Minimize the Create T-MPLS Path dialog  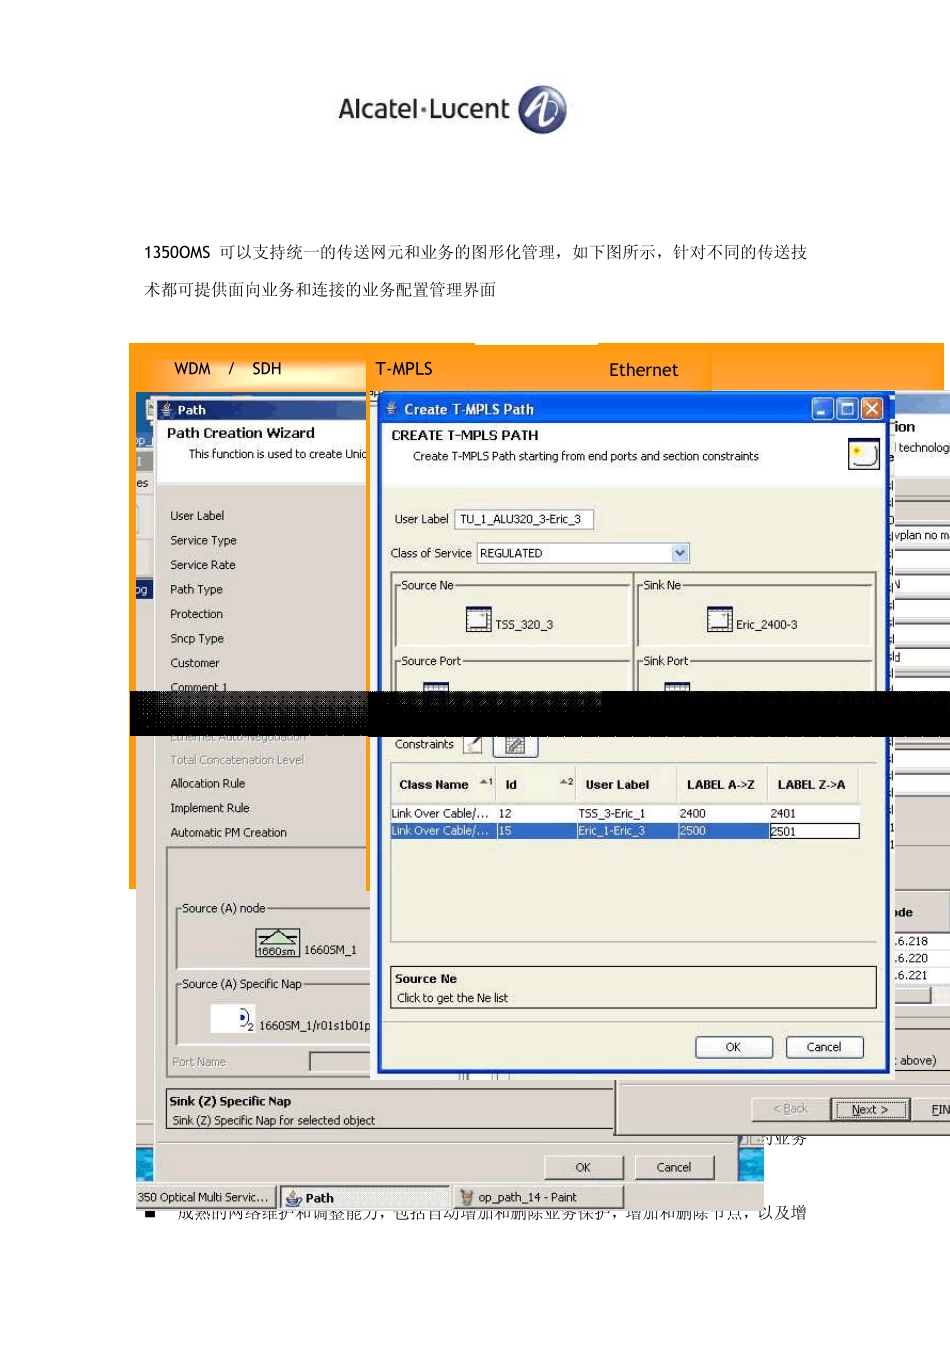(822, 408)
